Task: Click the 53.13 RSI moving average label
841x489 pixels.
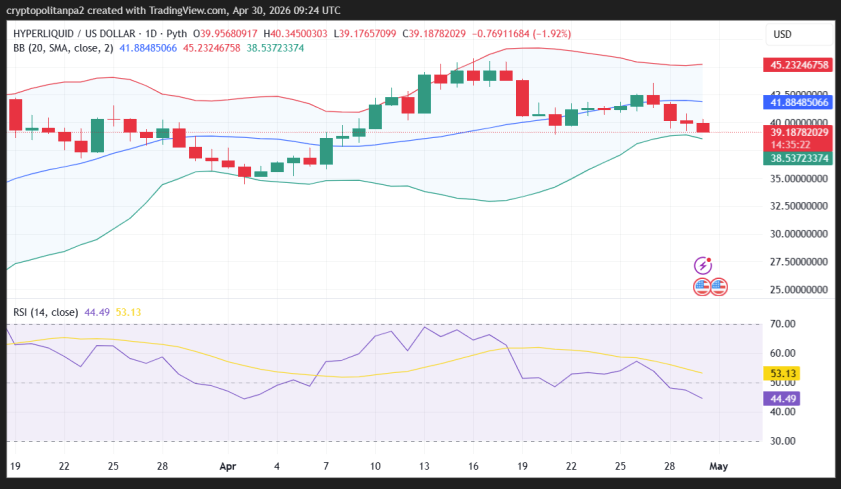Action: click(783, 373)
